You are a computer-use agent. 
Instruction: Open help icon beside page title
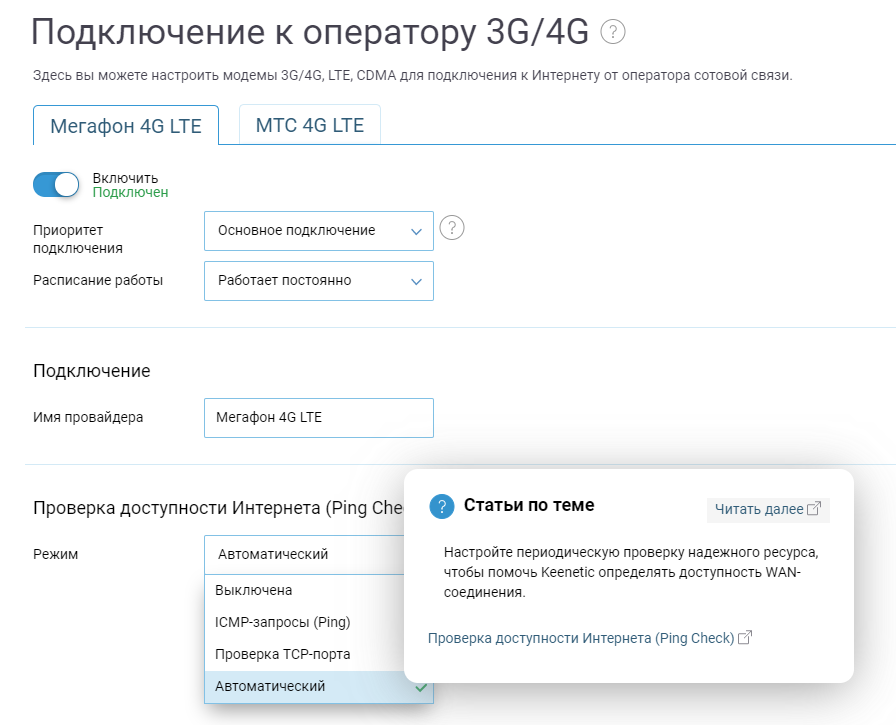[x=613, y=31]
